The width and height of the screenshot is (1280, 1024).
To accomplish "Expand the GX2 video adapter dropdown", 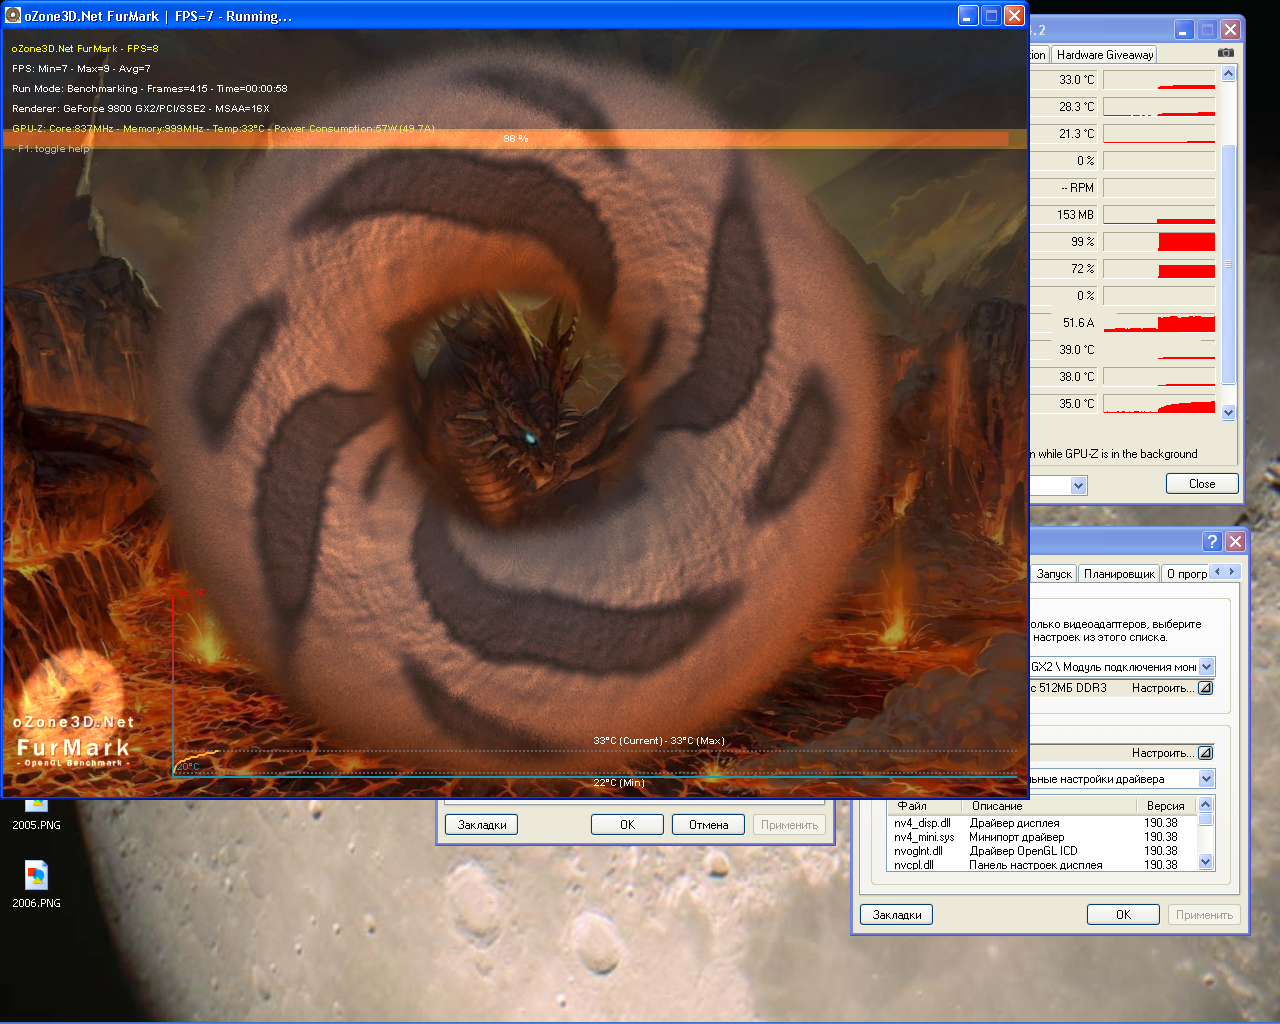I will 1206,667.
